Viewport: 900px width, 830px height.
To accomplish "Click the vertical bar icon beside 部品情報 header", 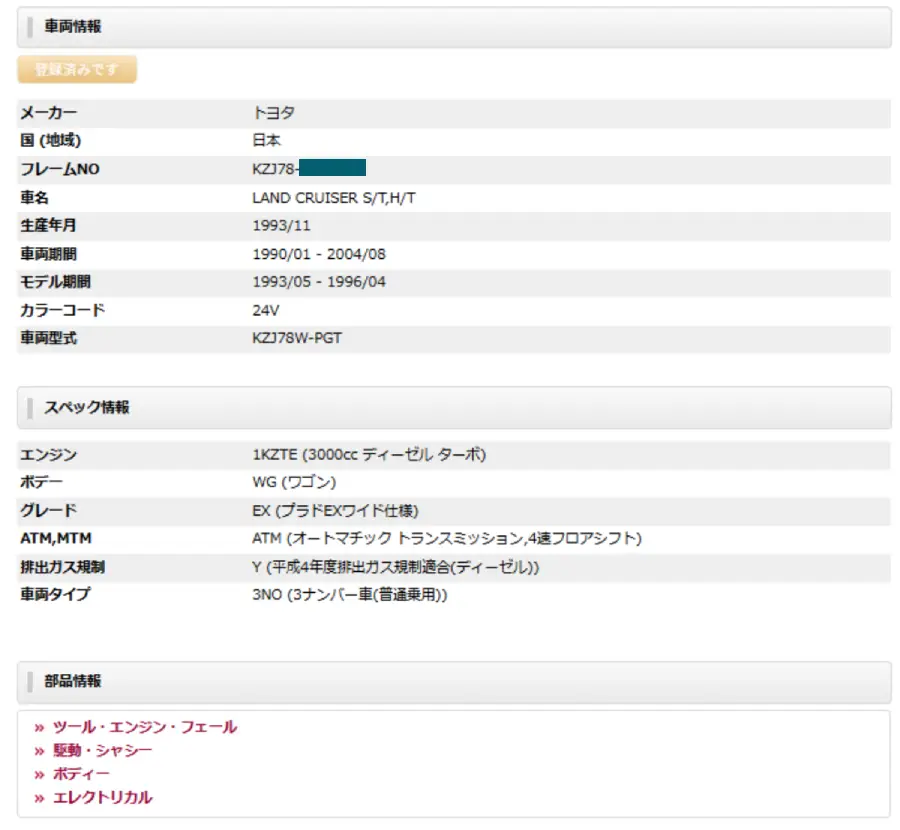I will 30,681.
